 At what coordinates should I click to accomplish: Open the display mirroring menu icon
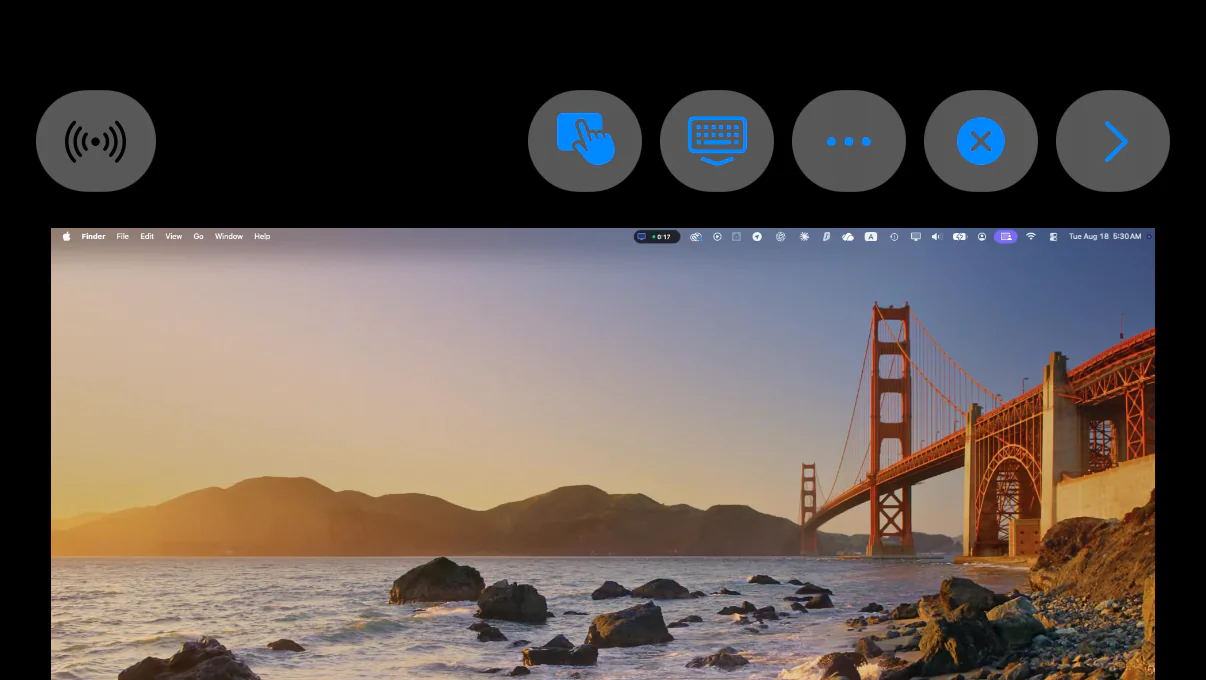click(915, 237)
